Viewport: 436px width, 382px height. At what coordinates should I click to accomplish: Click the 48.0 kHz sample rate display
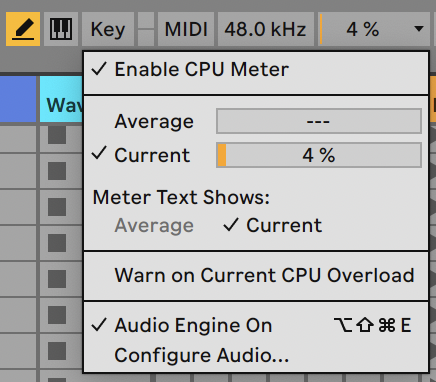click(266, 29)
